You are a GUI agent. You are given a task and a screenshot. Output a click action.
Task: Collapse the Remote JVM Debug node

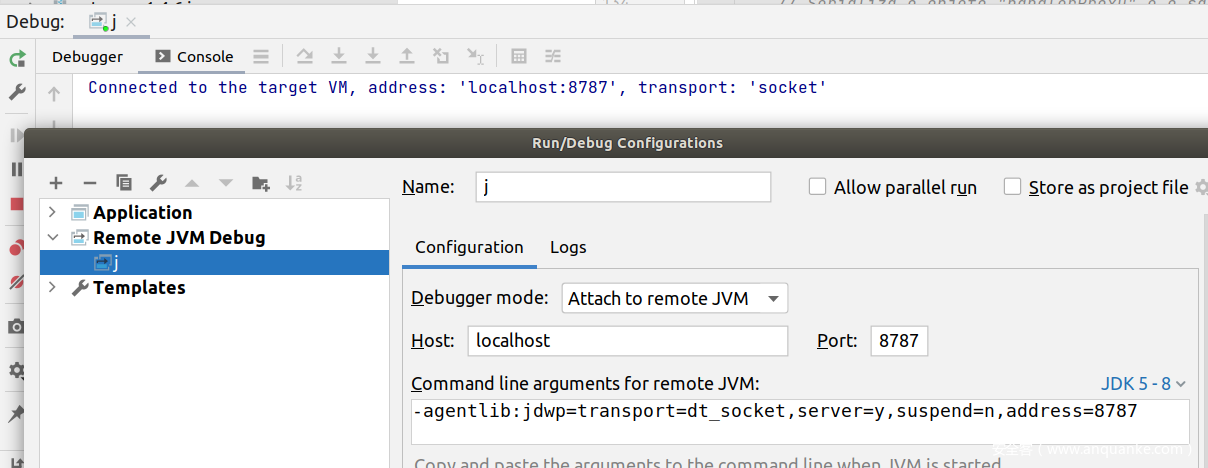[52, 238]
